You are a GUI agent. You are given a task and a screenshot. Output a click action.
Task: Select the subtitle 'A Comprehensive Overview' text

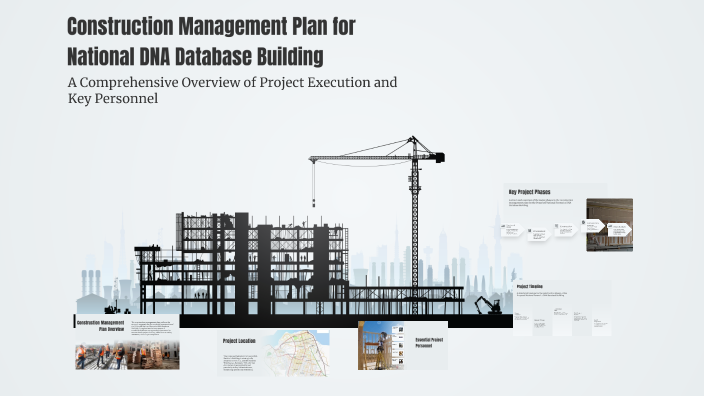[x=232, y=90]
